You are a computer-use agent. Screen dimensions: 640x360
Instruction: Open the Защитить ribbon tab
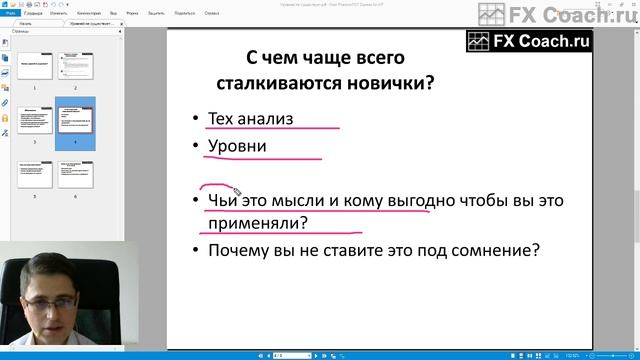pyautogui.click(x=156, y=13)
